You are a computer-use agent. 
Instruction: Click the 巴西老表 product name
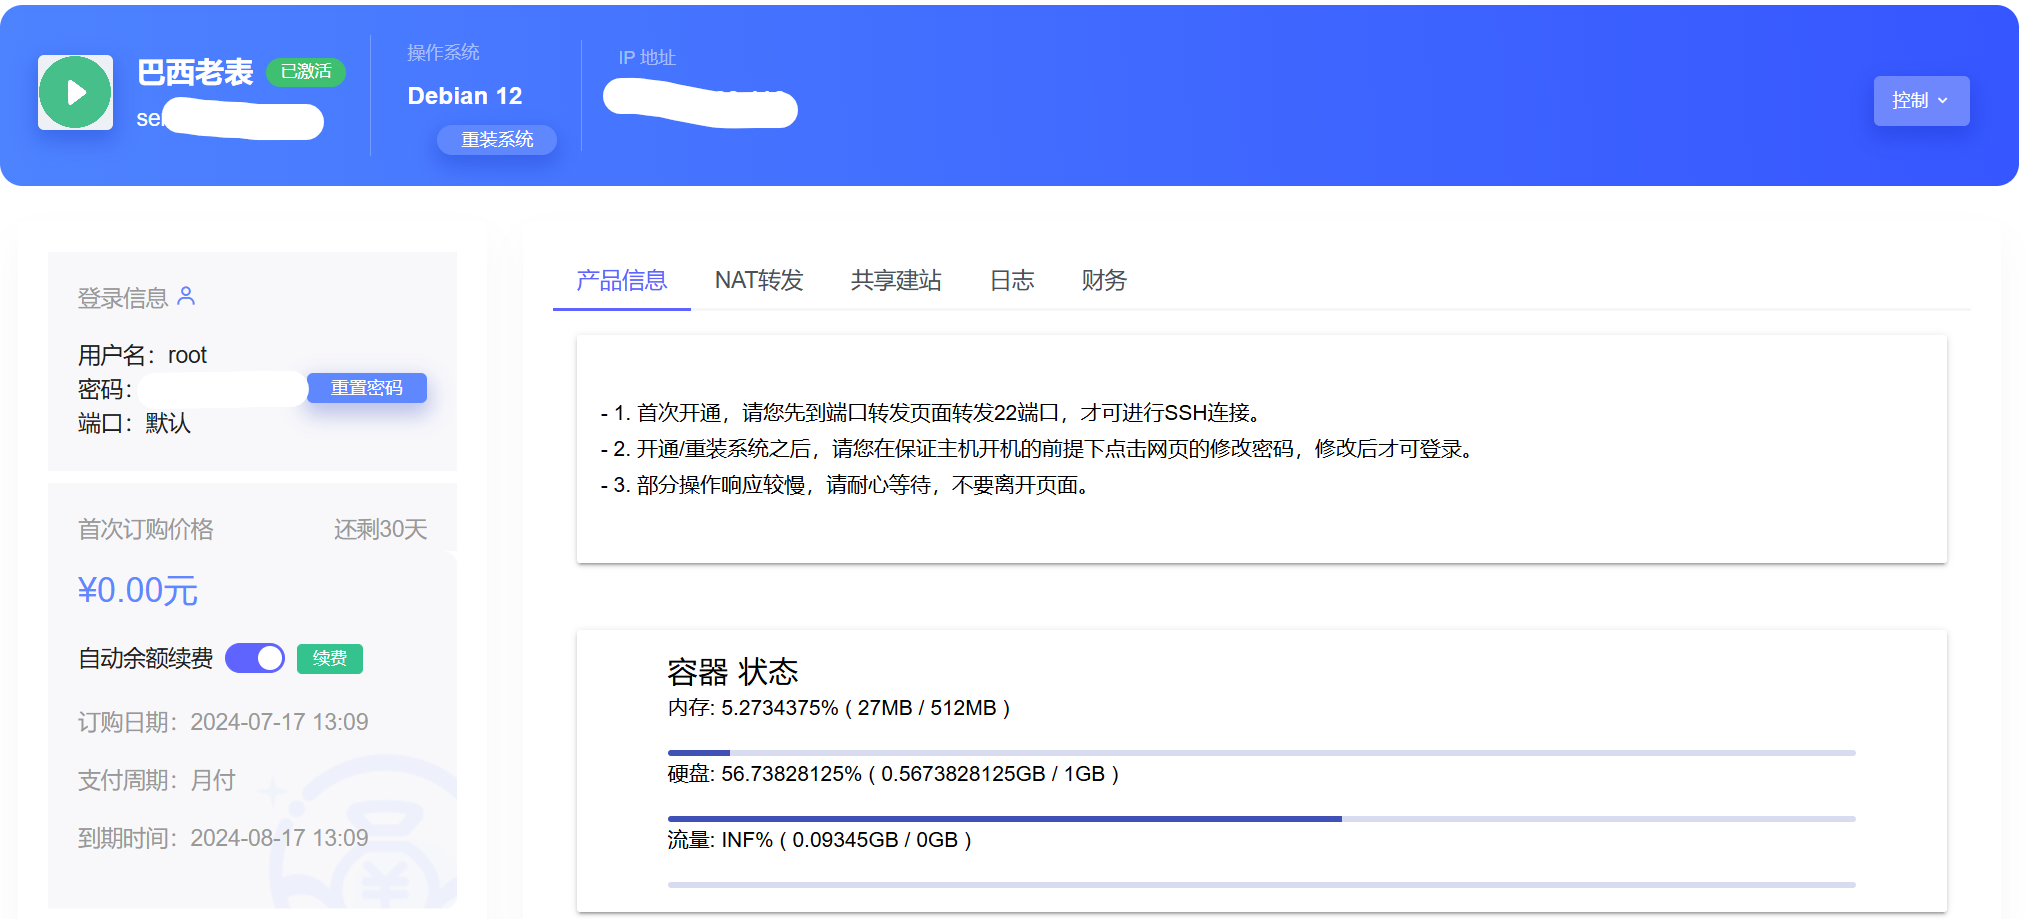tap(195, 72)
